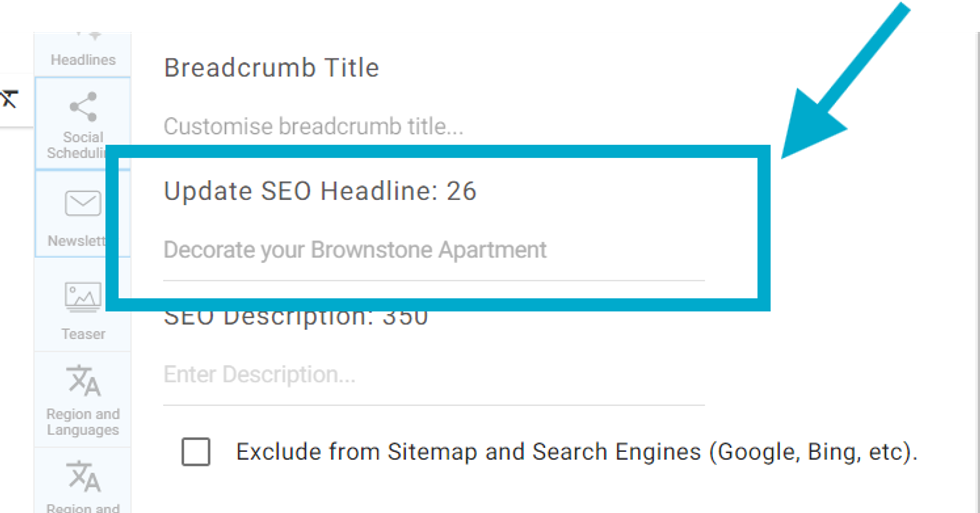The width and height of the screenshot is (980, 513).
Task: Click the Breadcrumb Title heading
Action: click(271, 68)
